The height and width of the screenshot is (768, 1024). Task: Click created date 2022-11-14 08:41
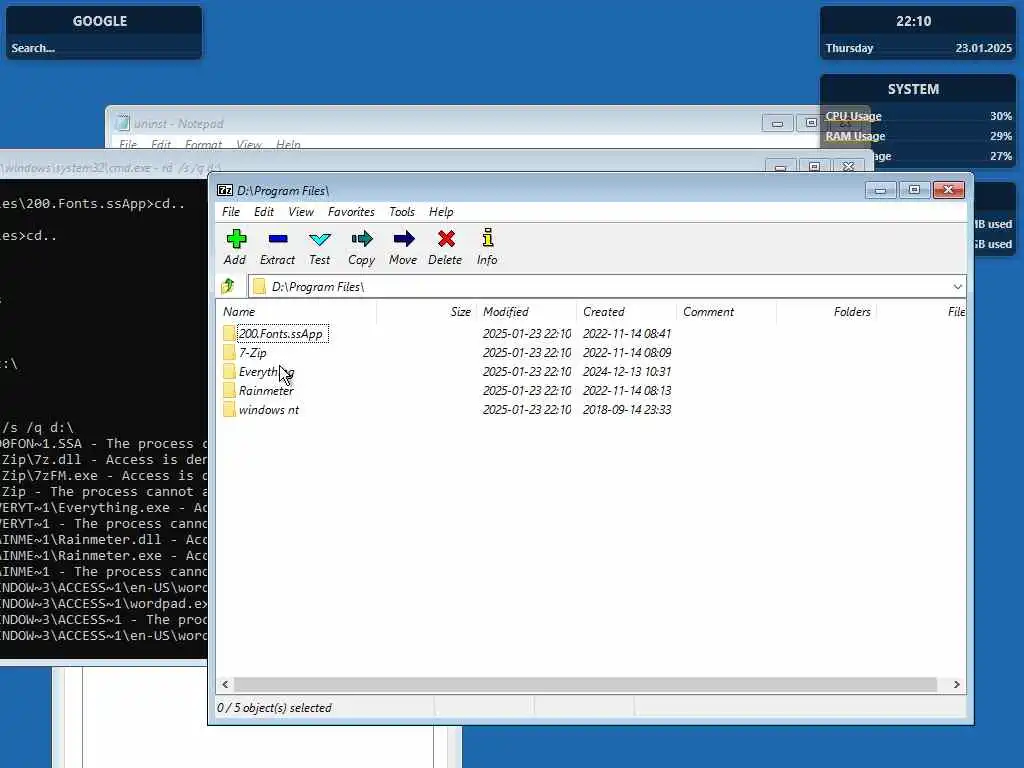(x=627, y=334)
